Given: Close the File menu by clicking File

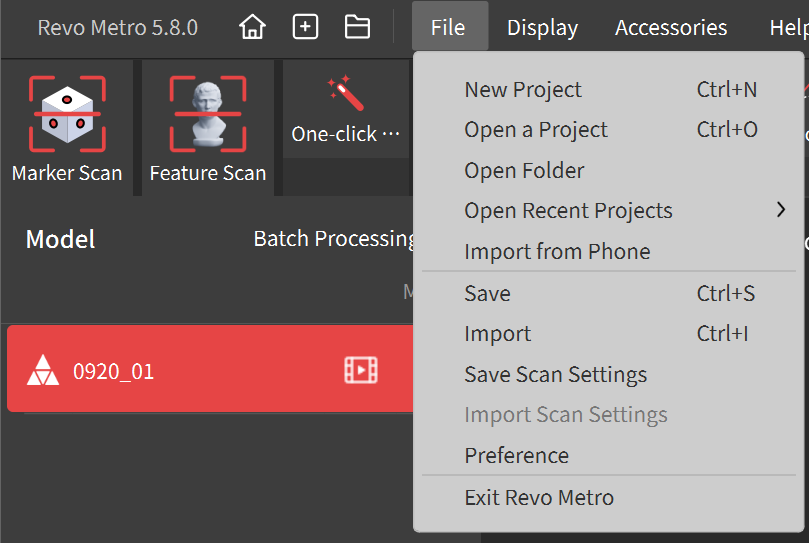Looking at the screenshot, I should click(448, 28).
